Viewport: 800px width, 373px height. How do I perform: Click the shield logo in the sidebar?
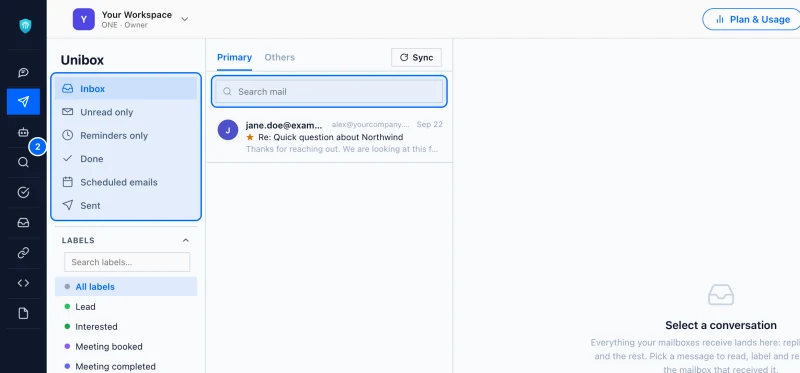point(25,26)
